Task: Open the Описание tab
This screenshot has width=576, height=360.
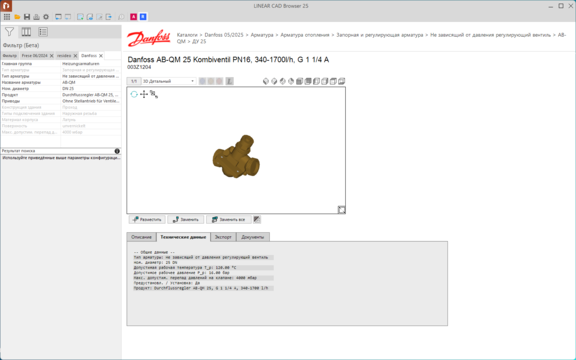Action: tap(141, 237)
